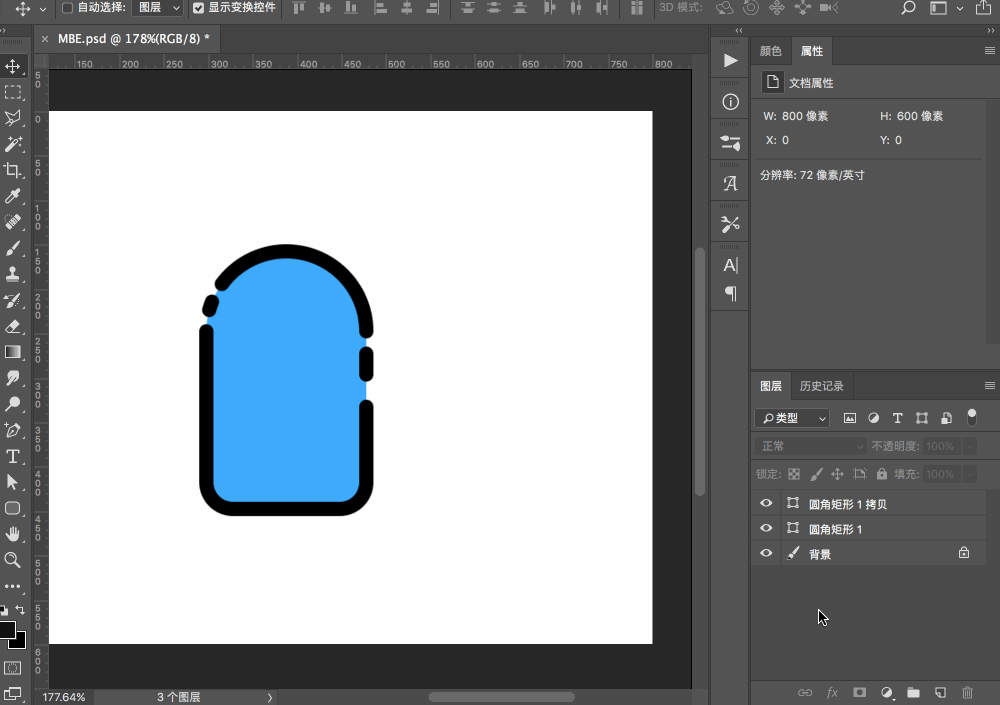This screenshot has height=705, width=1000.
Task: Select the Pen tool
Action: [13, 430]
